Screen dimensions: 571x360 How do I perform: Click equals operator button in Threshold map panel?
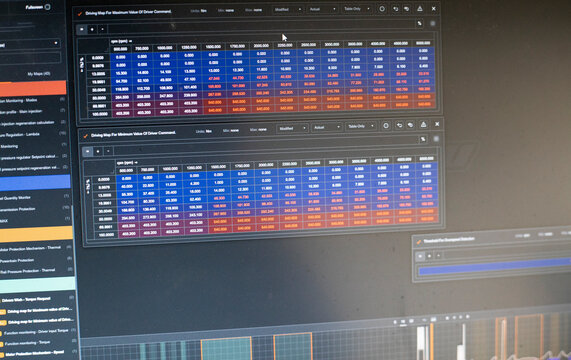[x=421, y=256]
